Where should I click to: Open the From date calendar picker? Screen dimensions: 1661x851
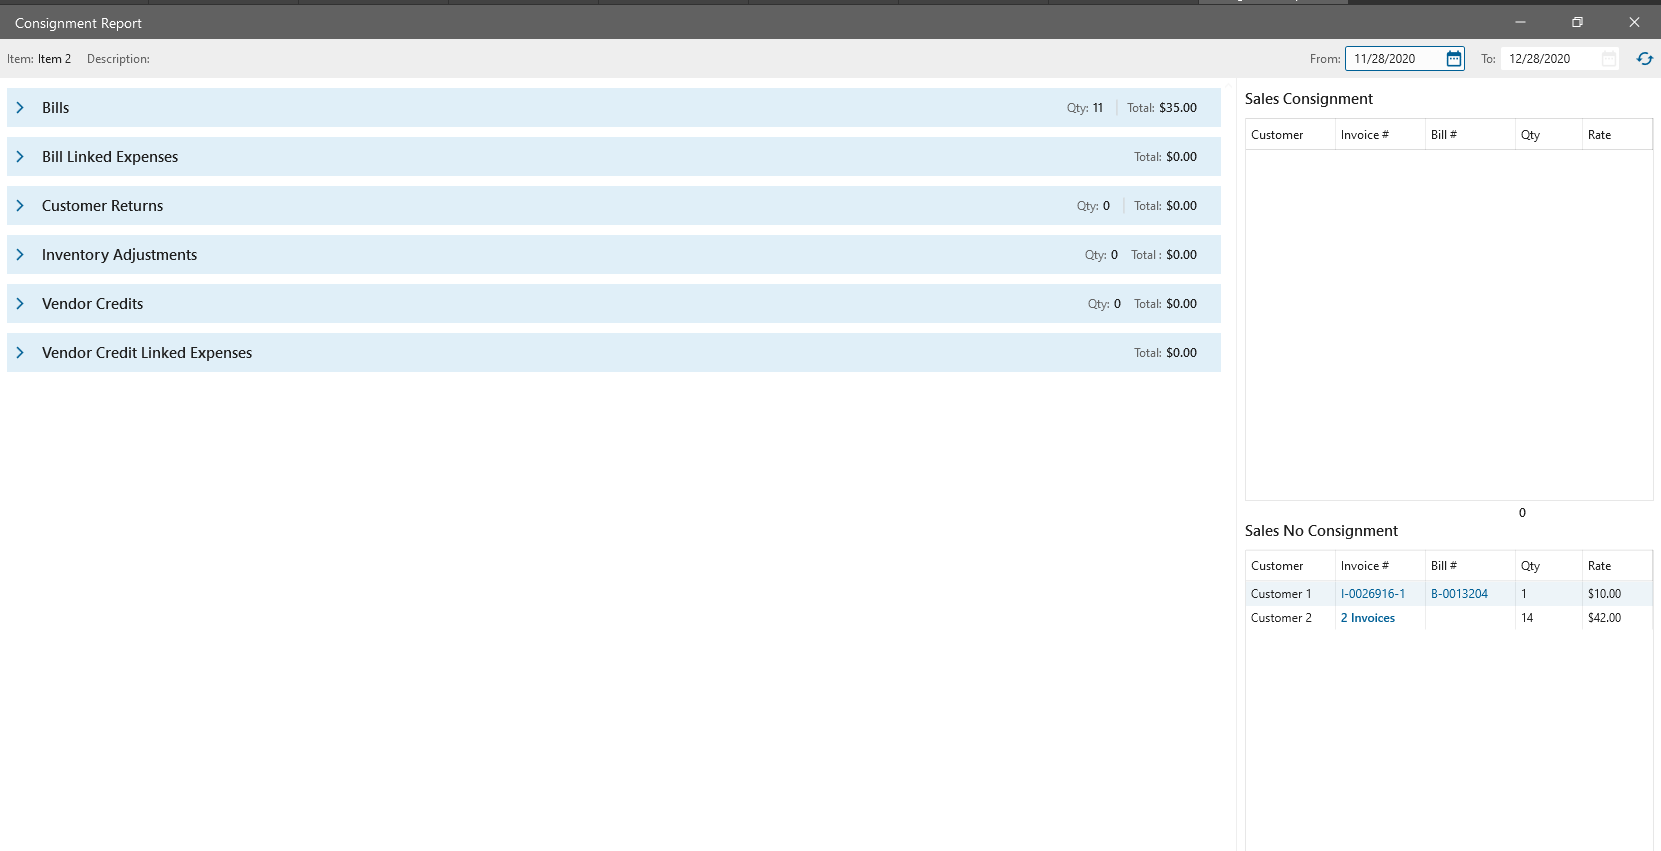pos(1454,59)
